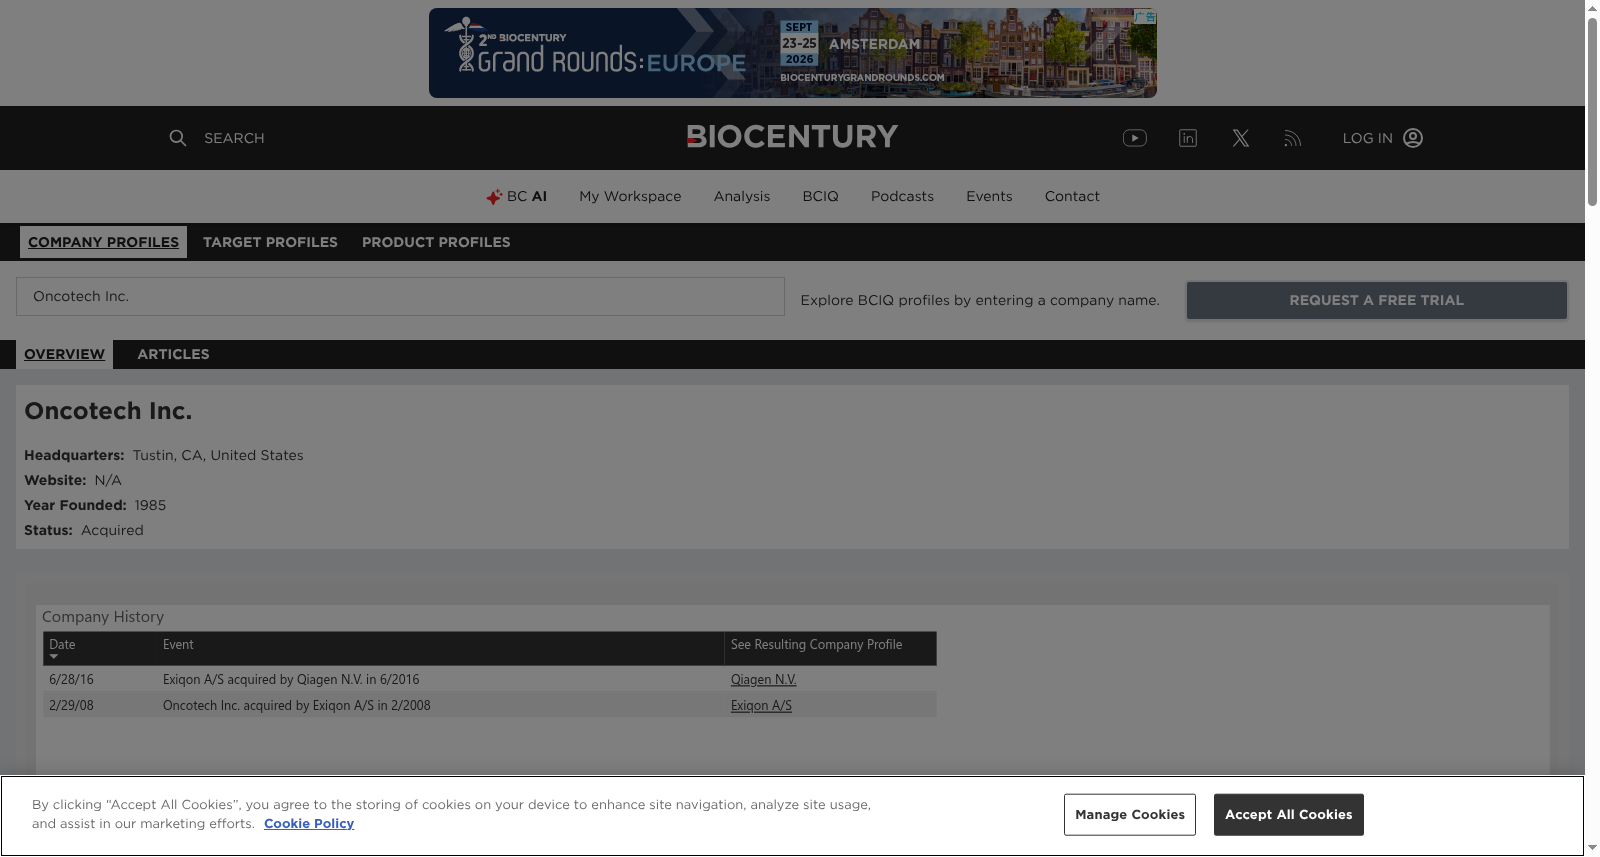The height and width of the screenshot is (857, 1600).
Task: Switch to Target Profiles tab
Action: (270, 242)
